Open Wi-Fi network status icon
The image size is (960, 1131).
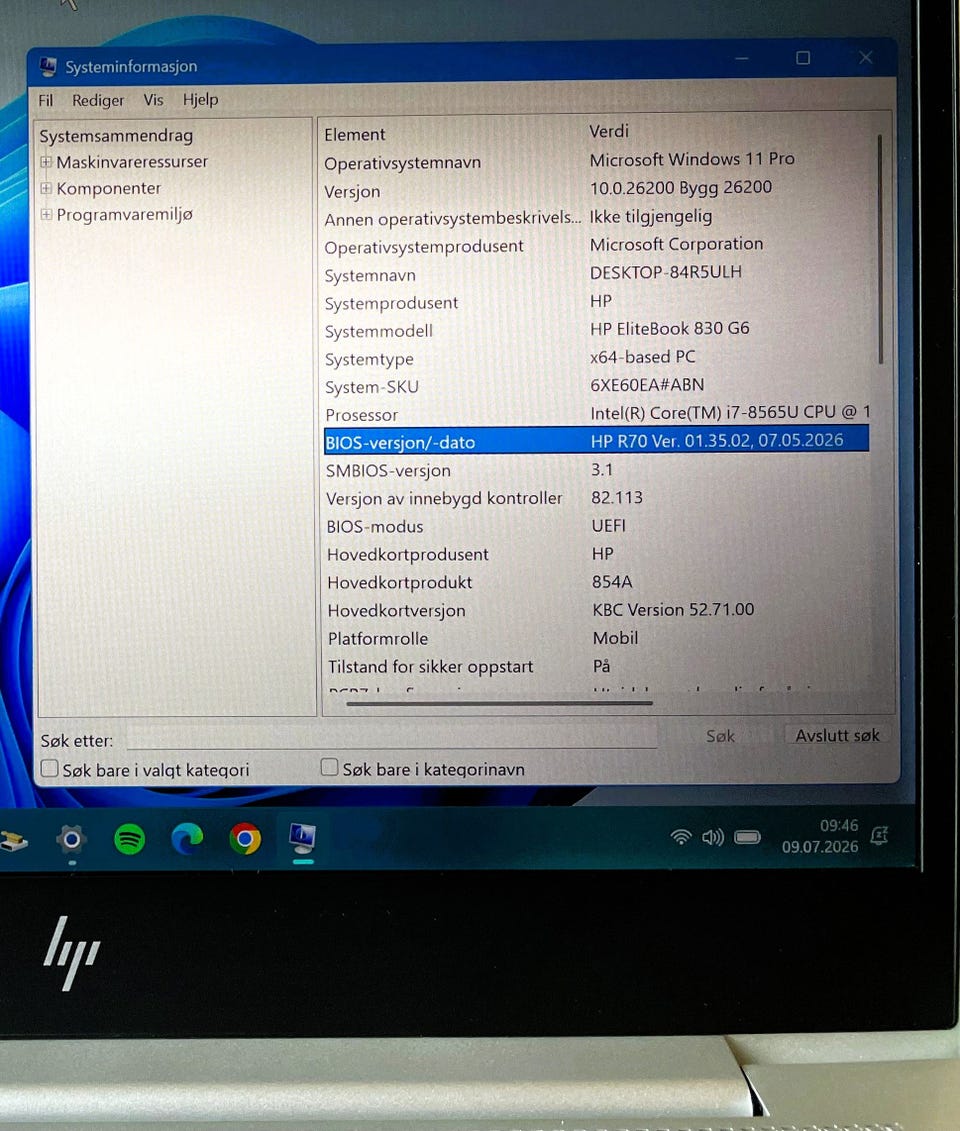point(681,837)
